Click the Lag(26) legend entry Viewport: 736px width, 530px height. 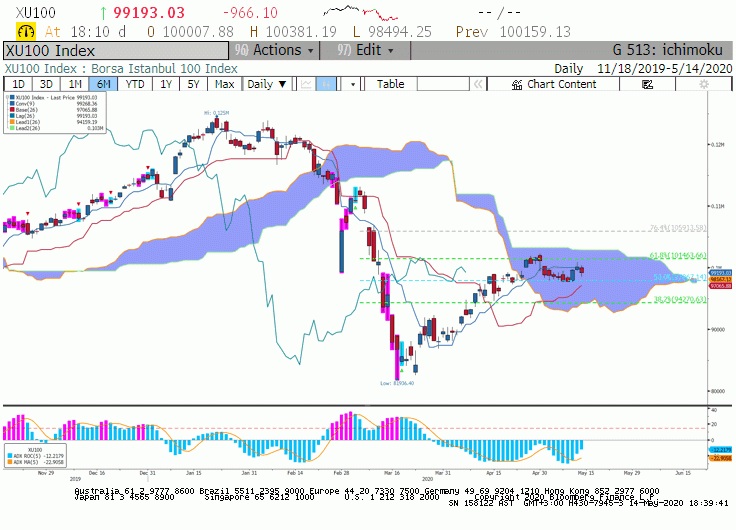click(54, 116)
